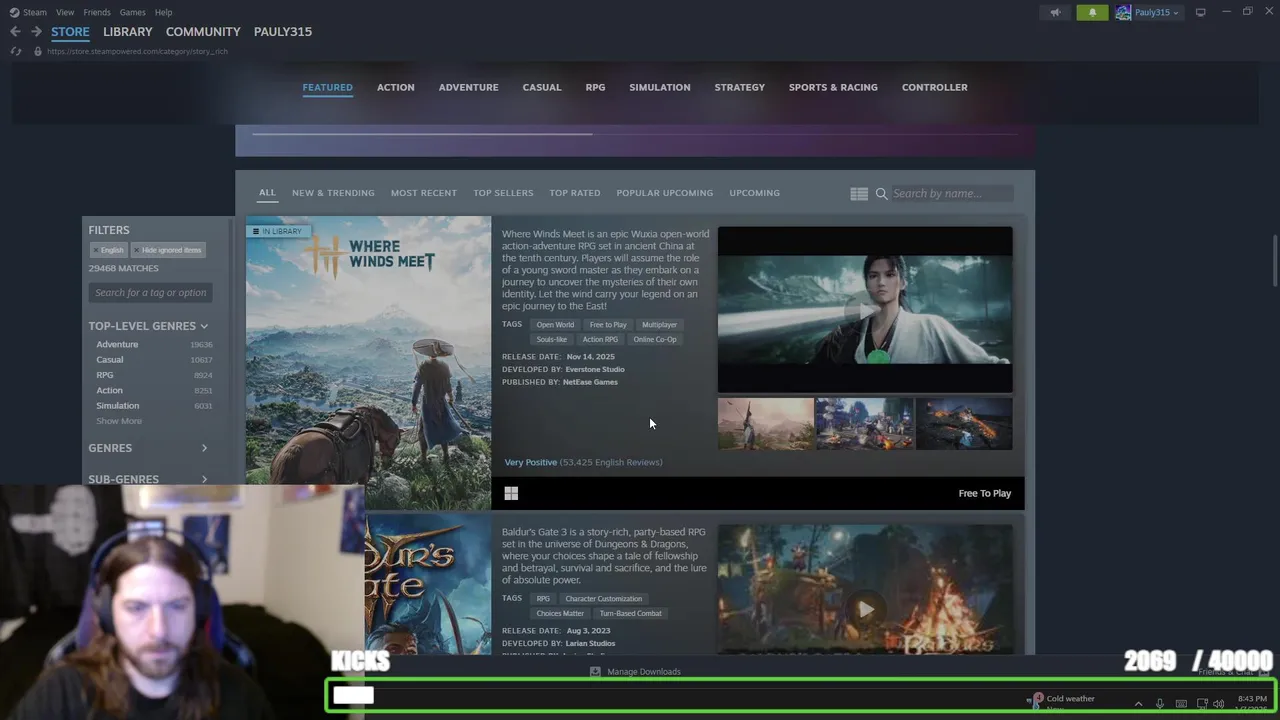Filter by Action genre in the sidebar

[x=154, y=390]
